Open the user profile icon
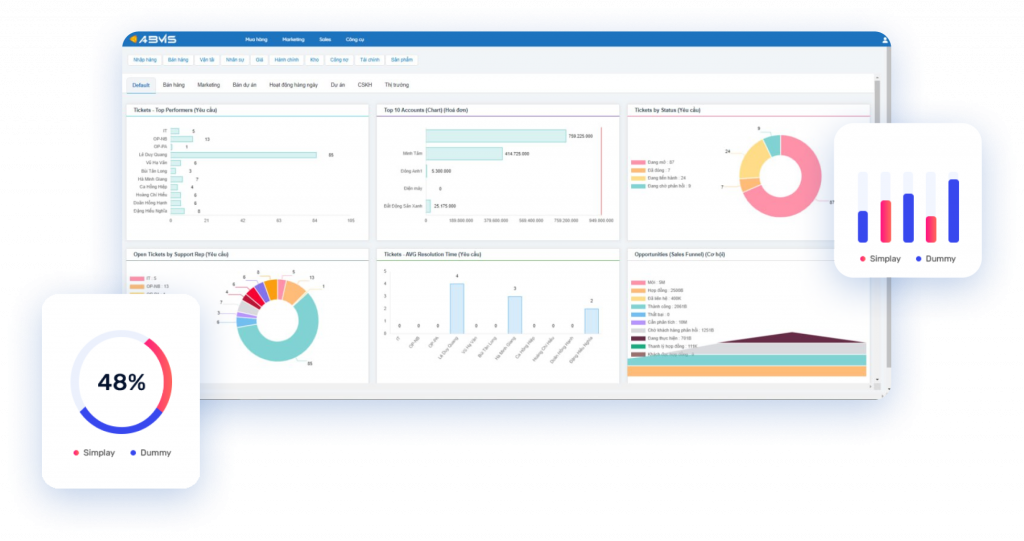Screen dimensions: 1024x541 (x=884, y=39)
